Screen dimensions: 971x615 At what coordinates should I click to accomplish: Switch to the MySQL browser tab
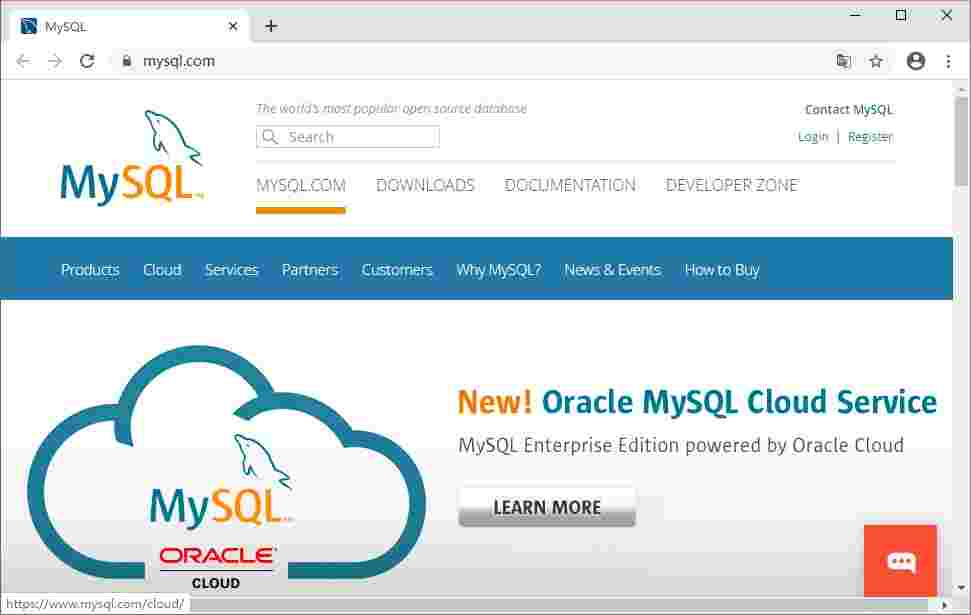point(120,26)
